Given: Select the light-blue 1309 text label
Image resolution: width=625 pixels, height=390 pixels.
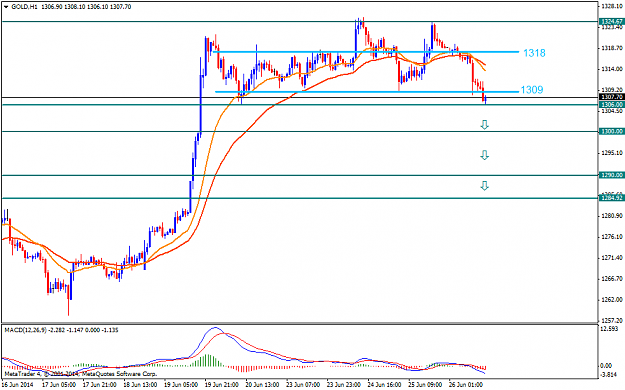Looking at the screenshot, I should coord(532,90).
